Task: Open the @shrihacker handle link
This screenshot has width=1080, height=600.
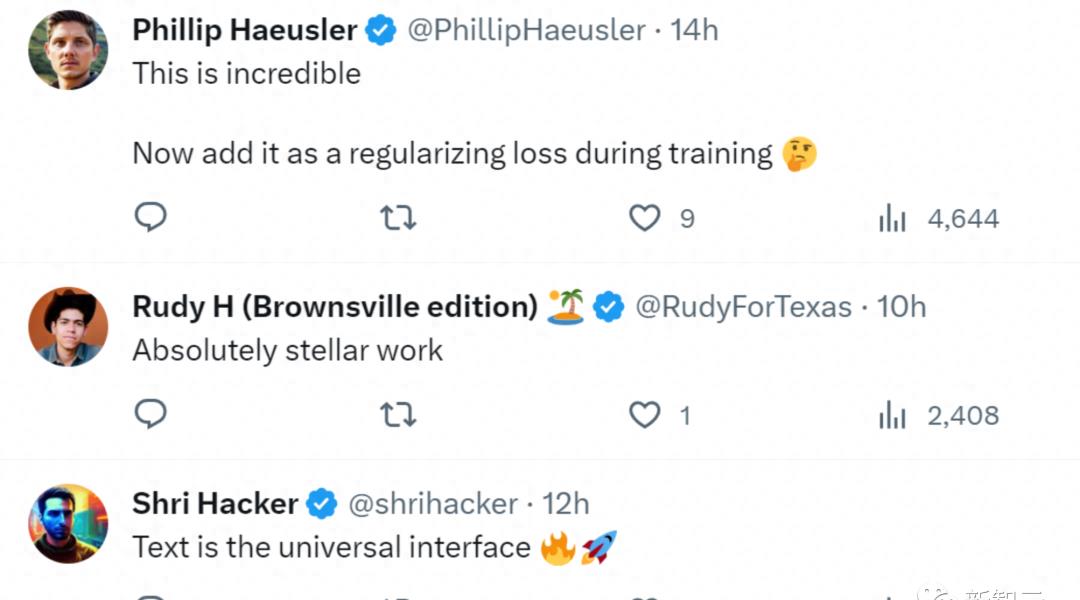Action: point(432,503)
